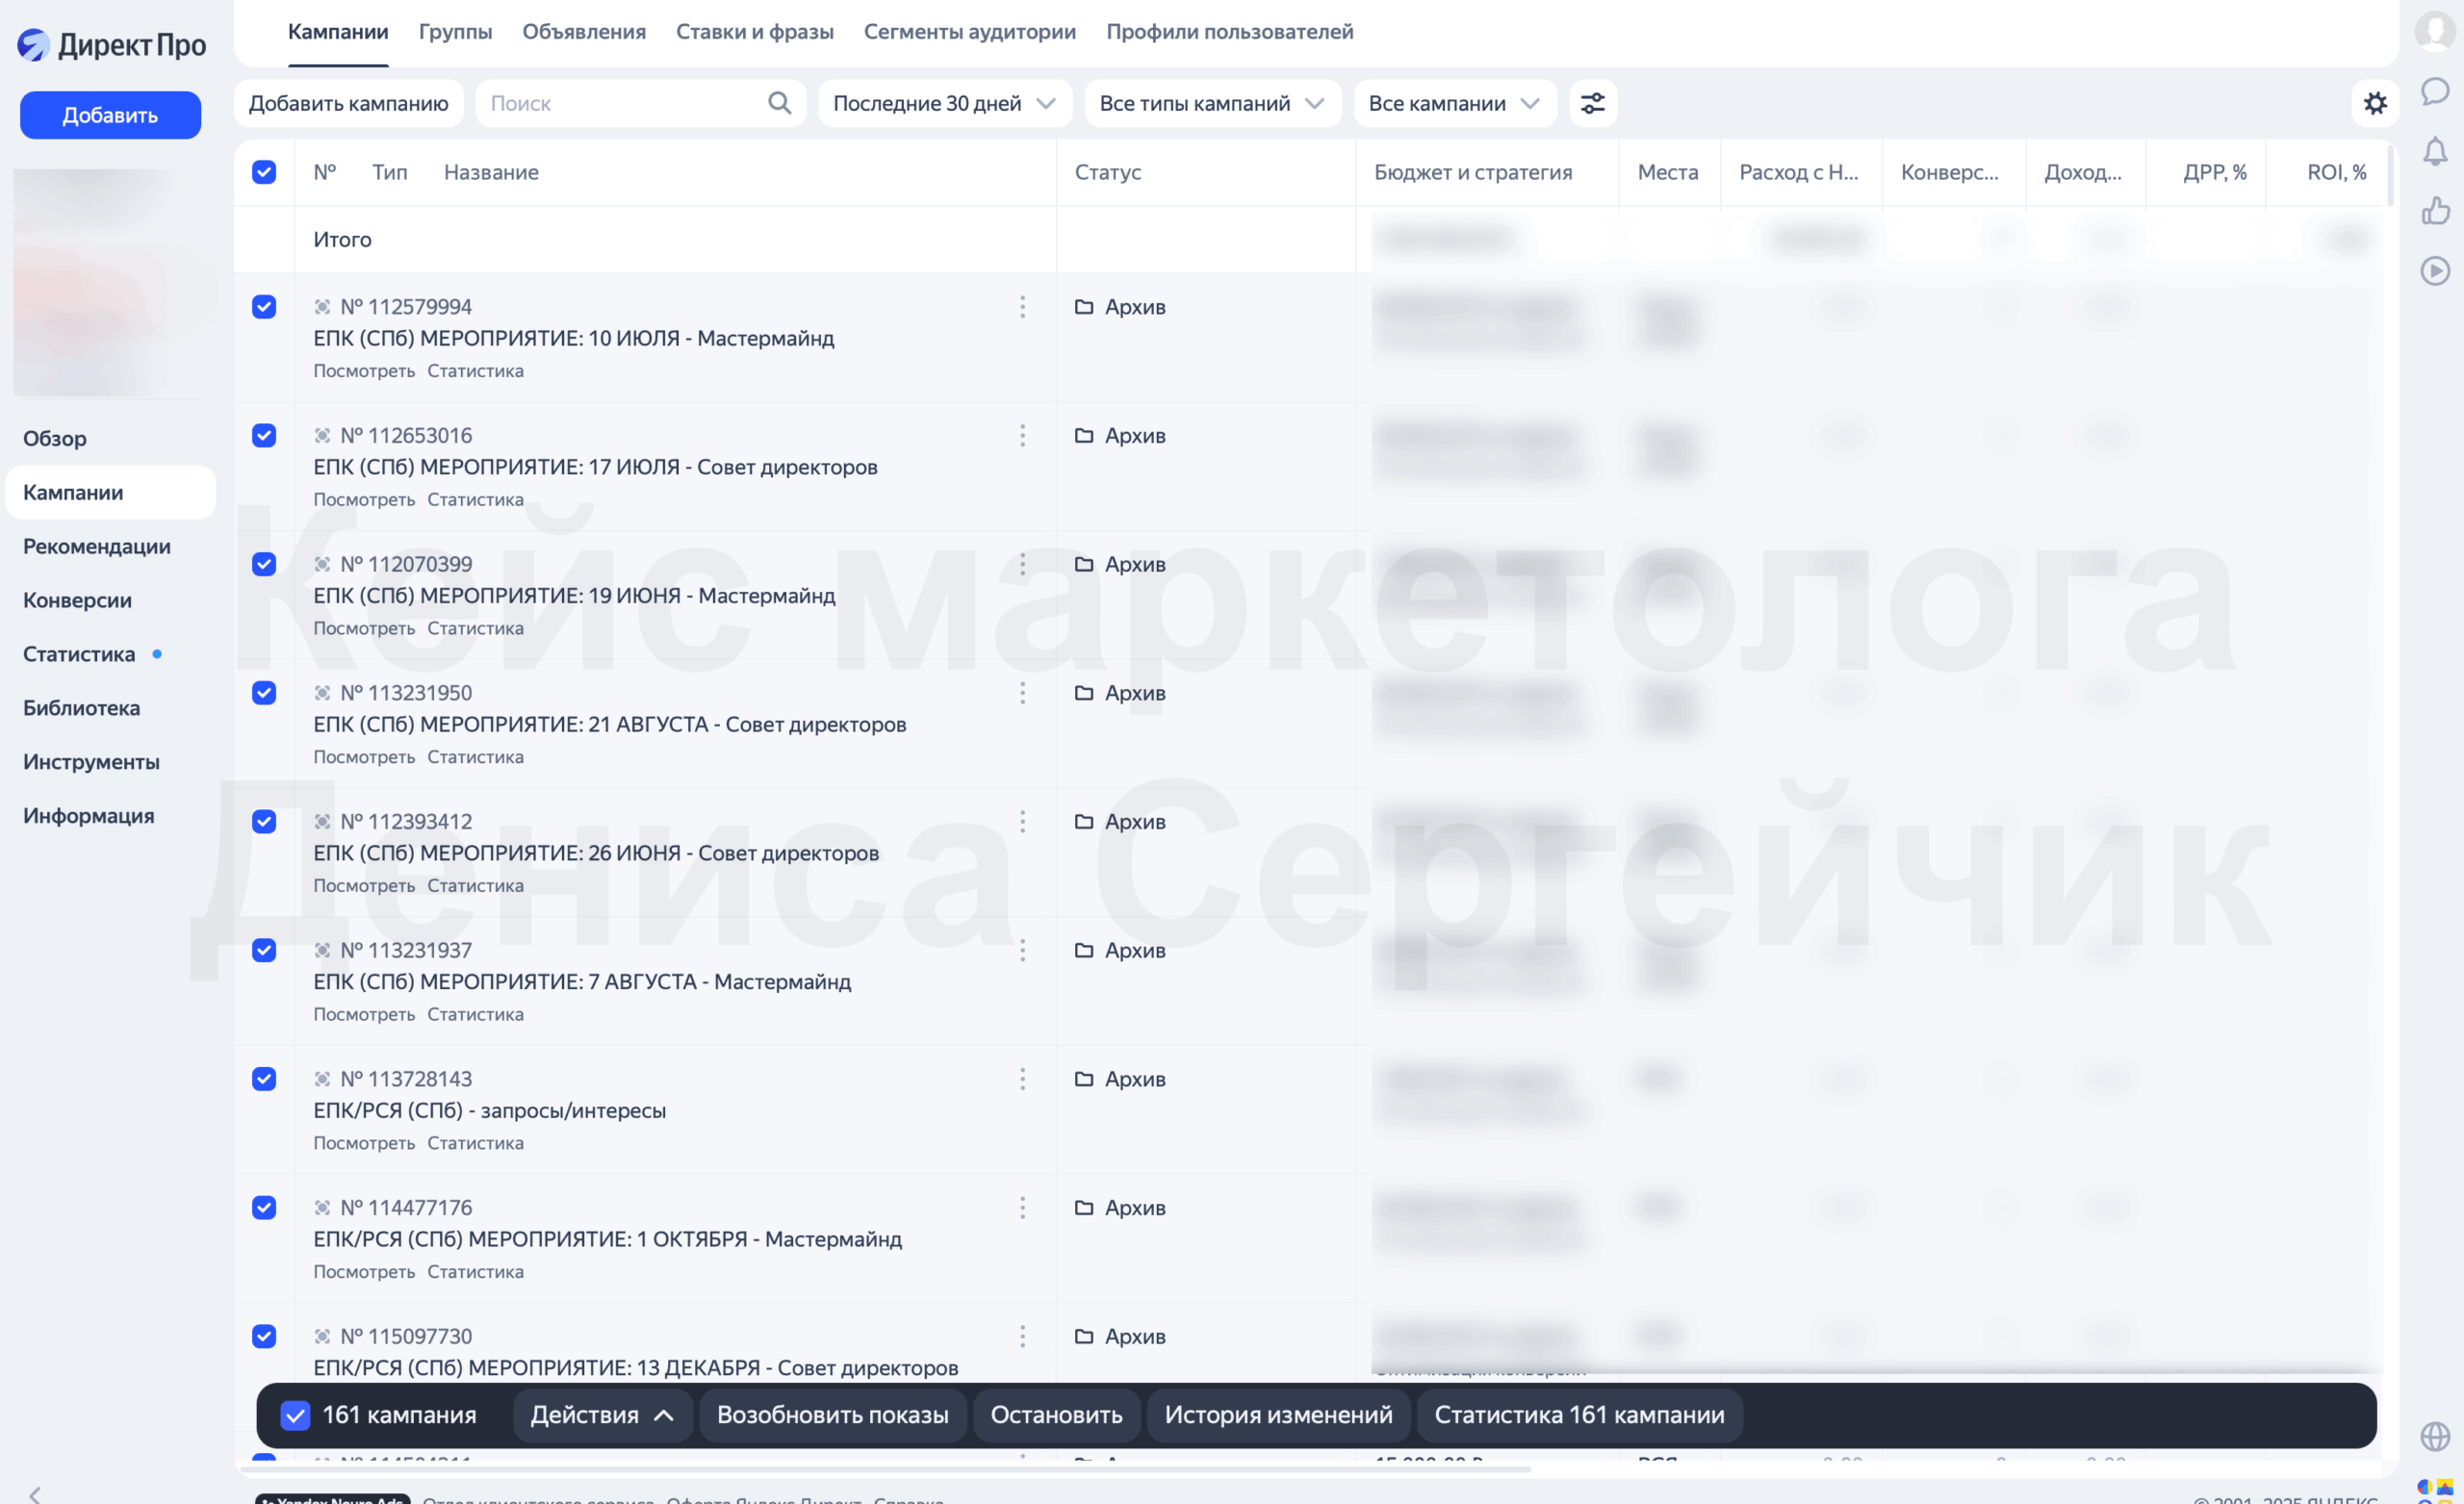Click the search magnifier icon
This screenshot has width=2464, height=1504.
(779, 103)
